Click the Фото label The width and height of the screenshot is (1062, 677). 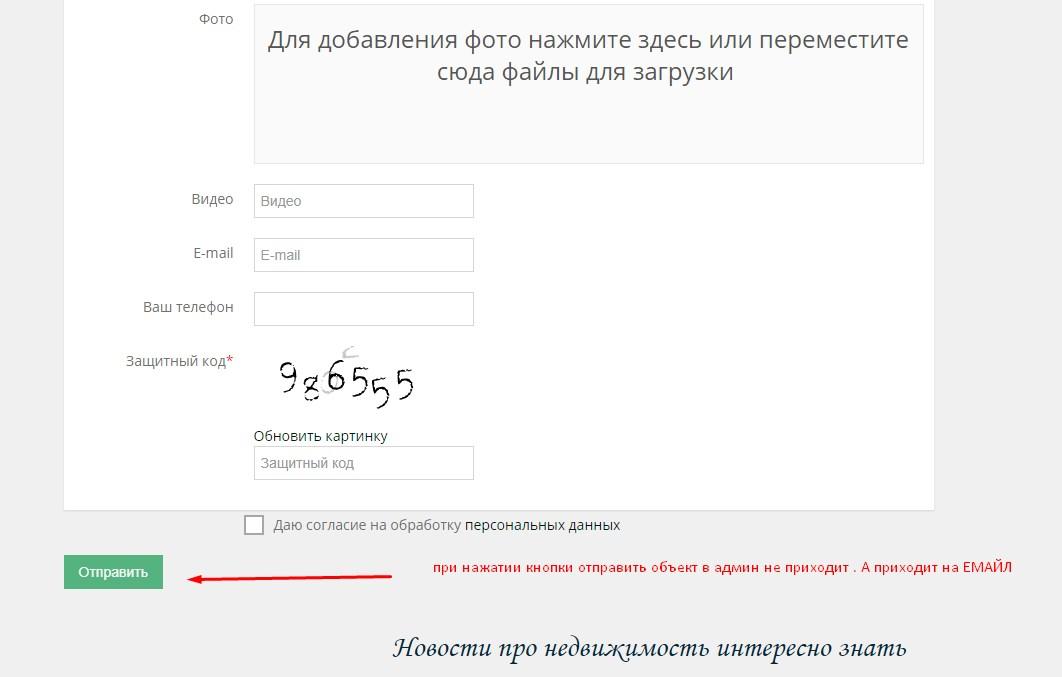pos(216,19)
